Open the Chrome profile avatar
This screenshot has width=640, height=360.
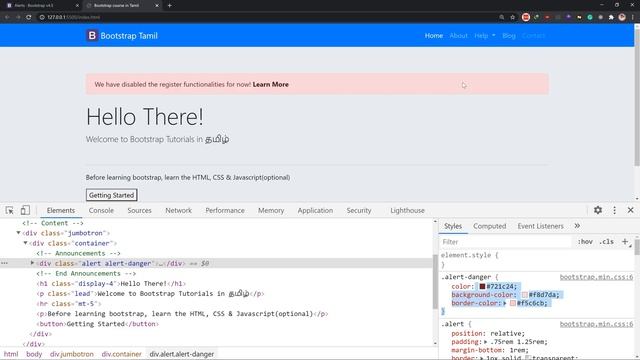[622, 17]
